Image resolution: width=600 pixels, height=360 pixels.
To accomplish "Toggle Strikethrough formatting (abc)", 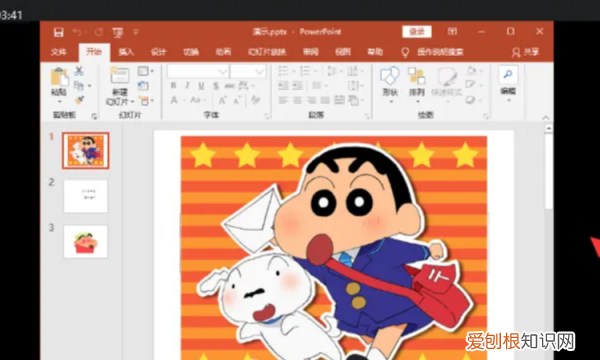I will 230,86.
